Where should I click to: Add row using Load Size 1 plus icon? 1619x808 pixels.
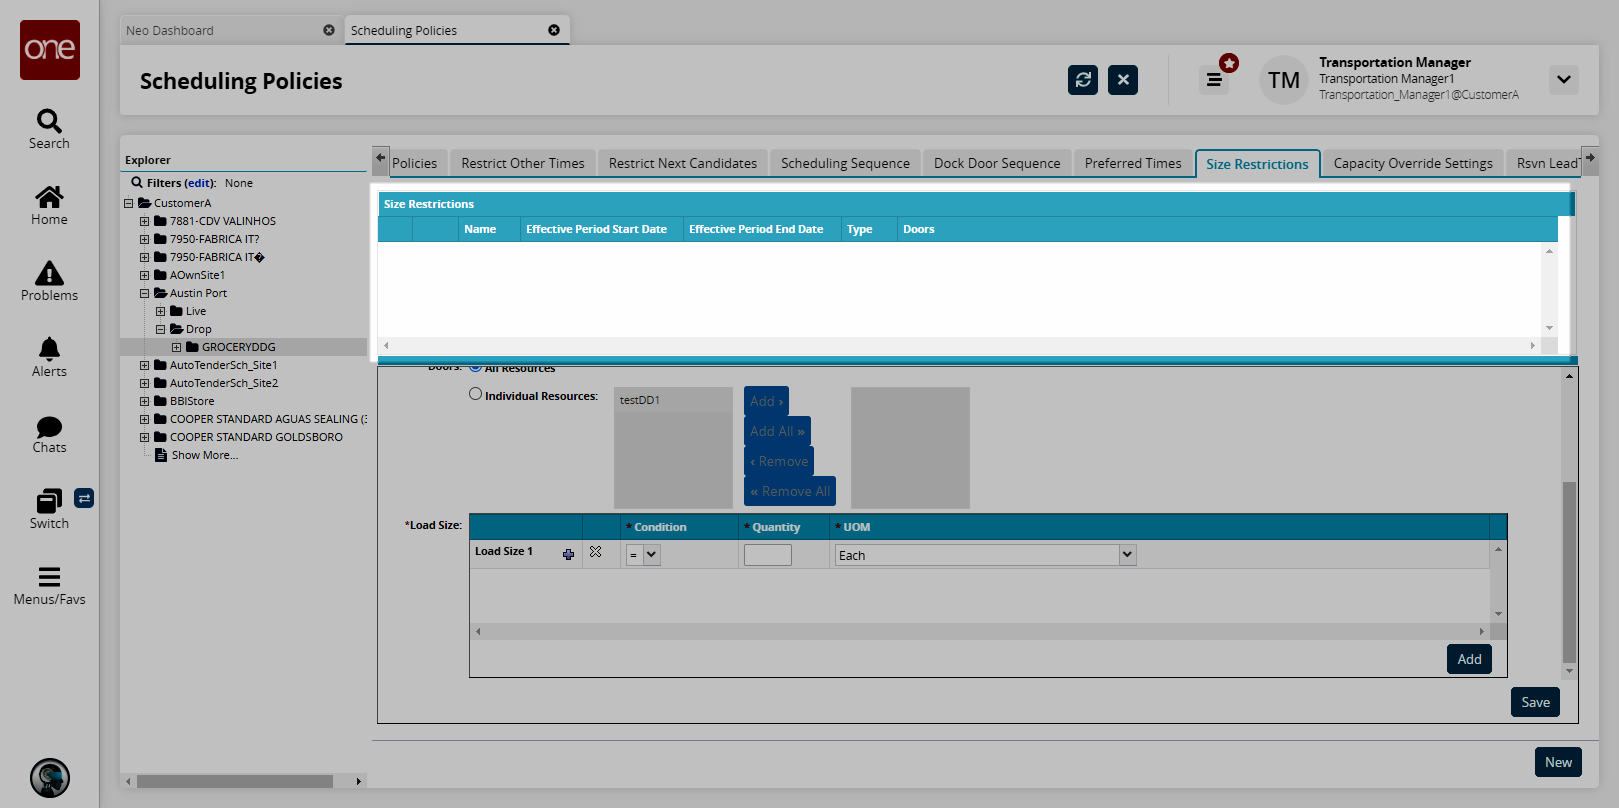click(568, 554)
